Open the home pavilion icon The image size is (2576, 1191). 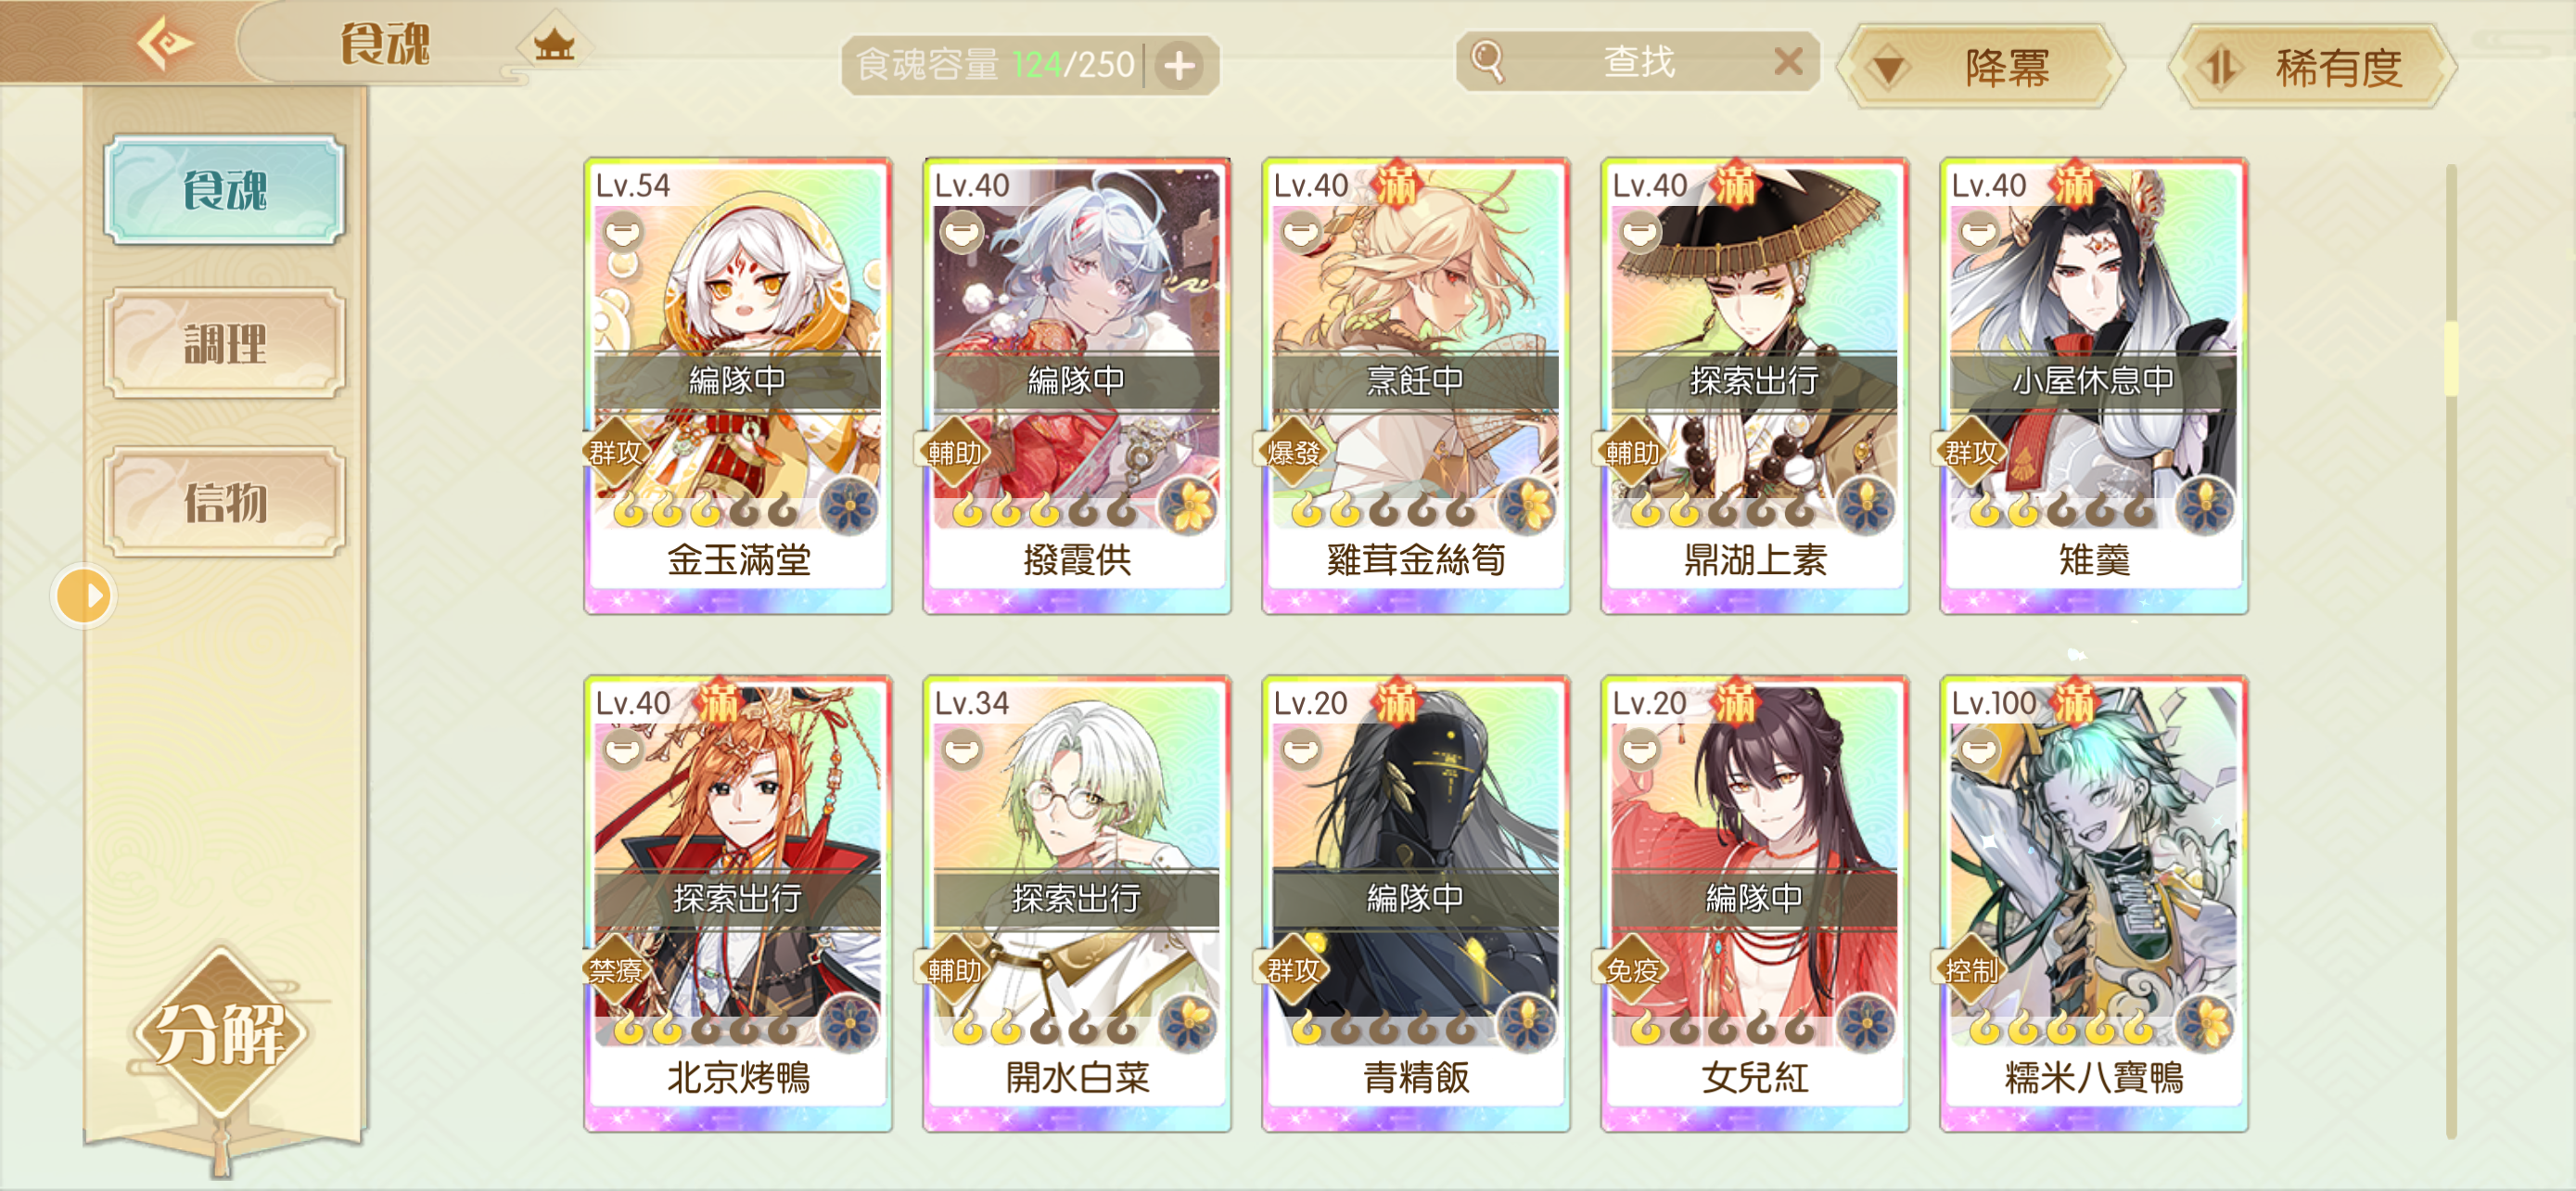click(x=554, y=44)
